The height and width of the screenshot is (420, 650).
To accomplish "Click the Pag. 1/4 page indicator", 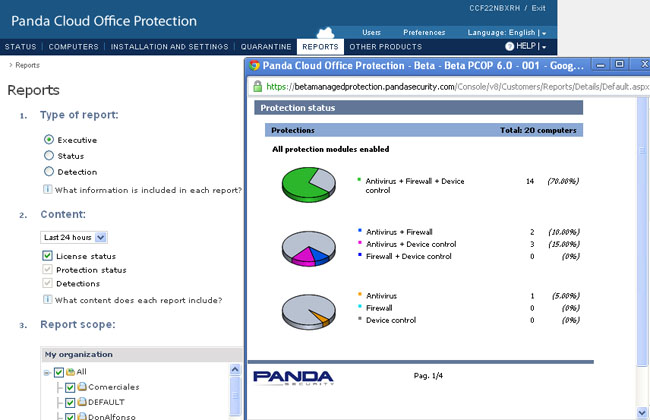I will pyautogui.click(x=428, y=376).
